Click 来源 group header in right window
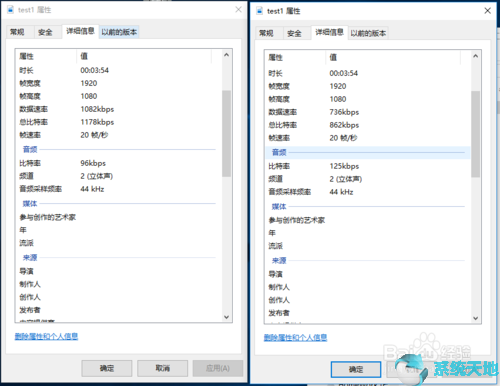 tap(368, 261)
